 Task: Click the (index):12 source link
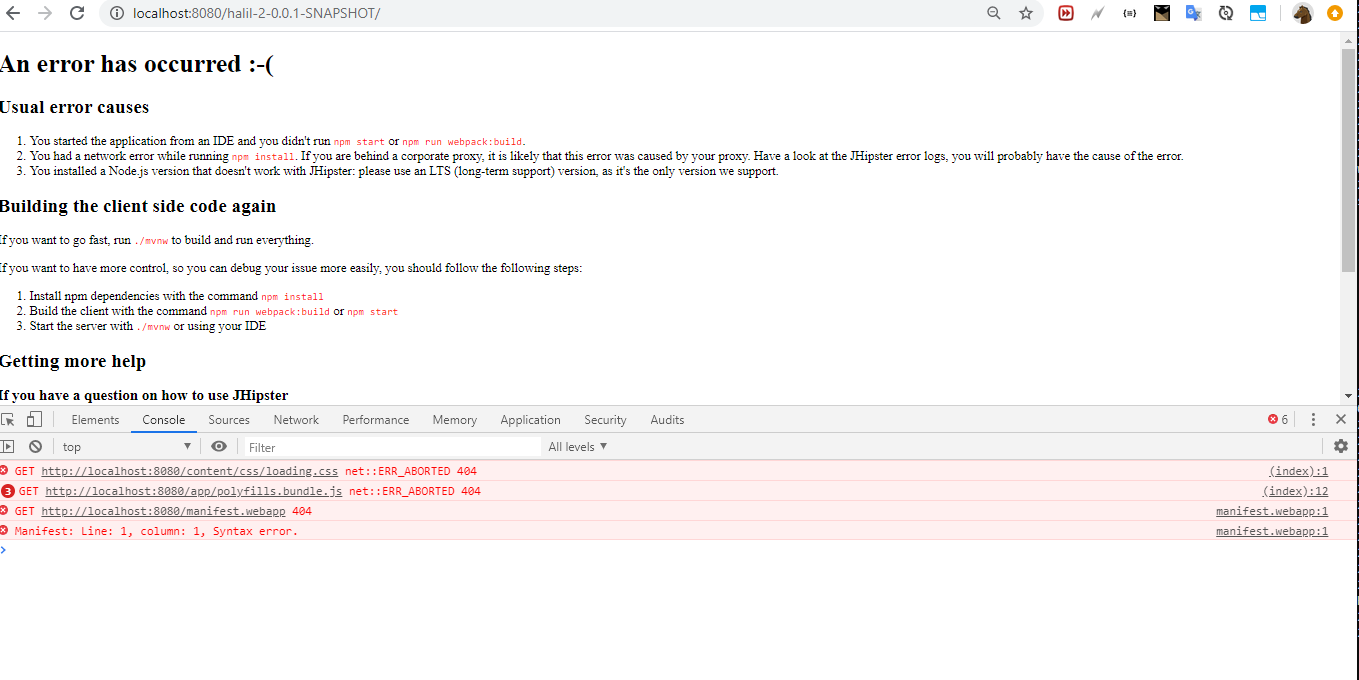pyautogui.click(x=1295, y=491)
